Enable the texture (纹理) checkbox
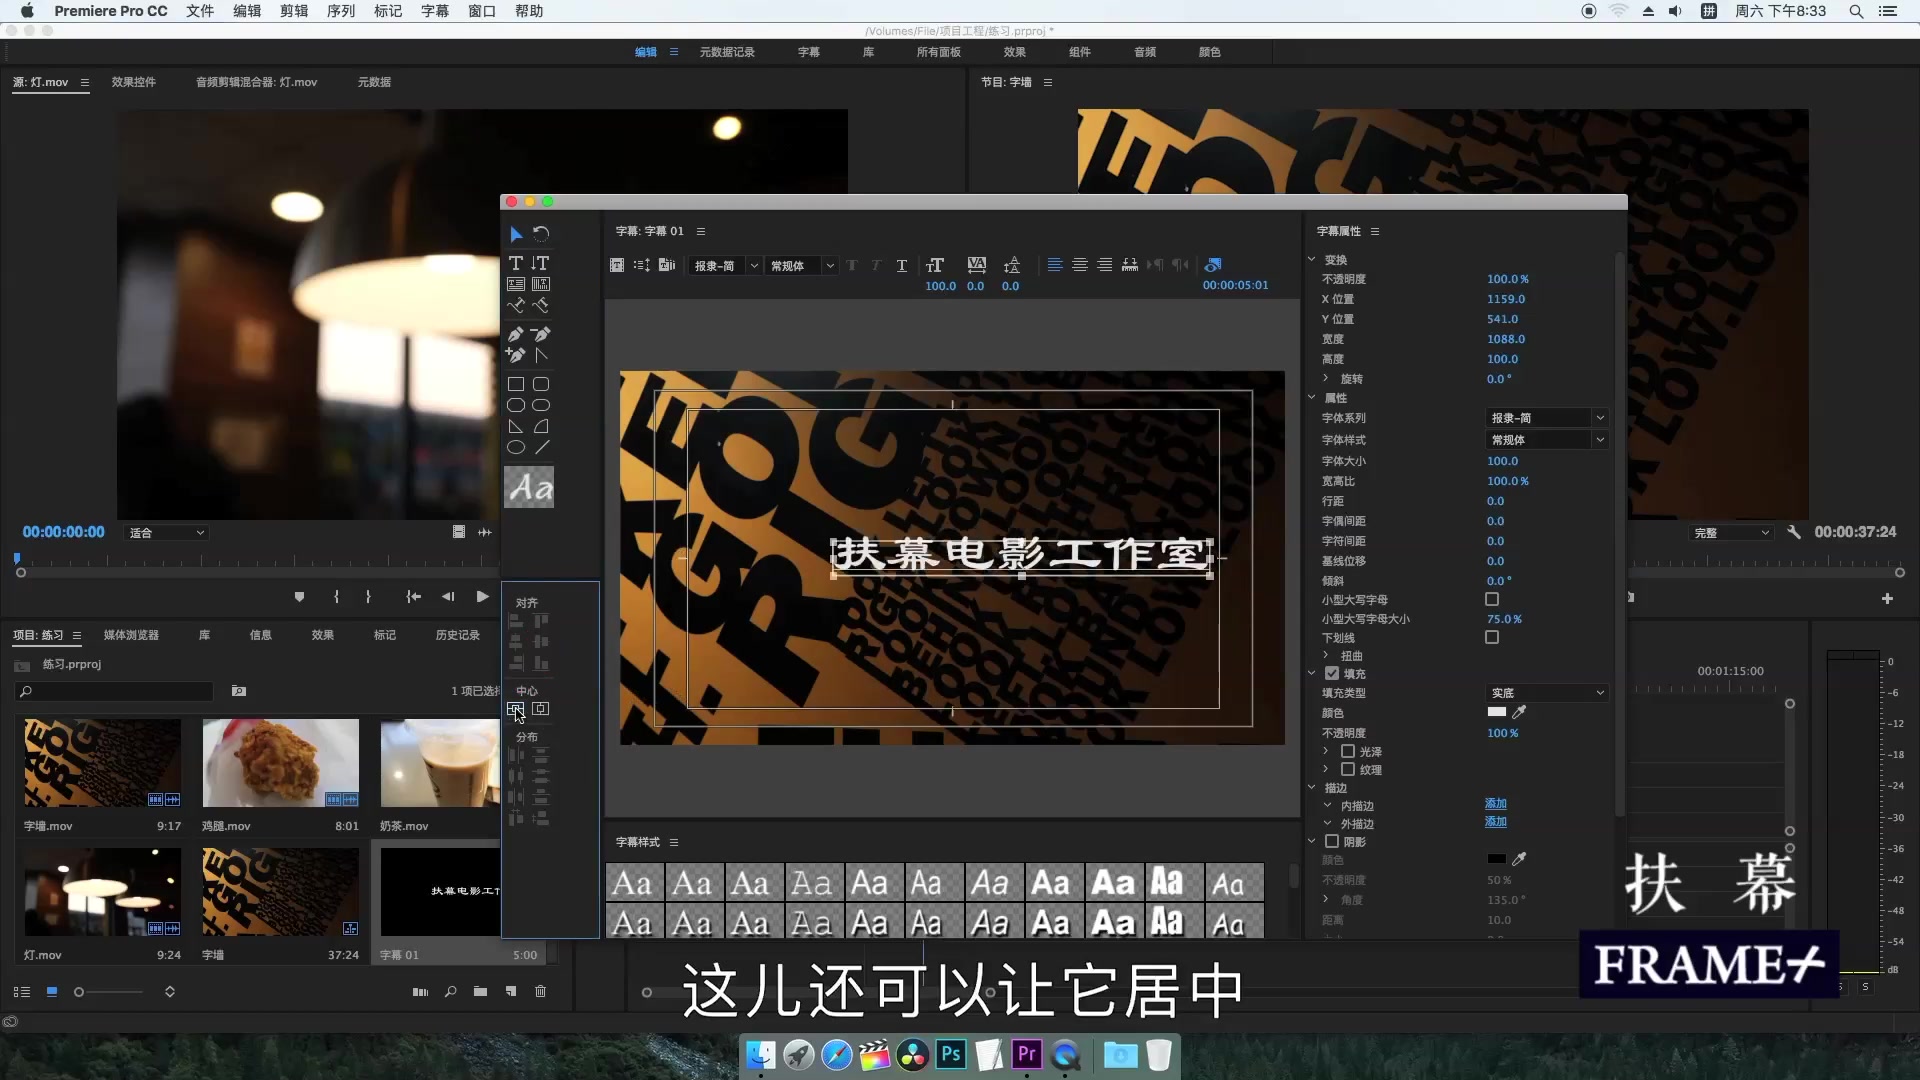1920x1080 pixels. tap(1348, 769)
